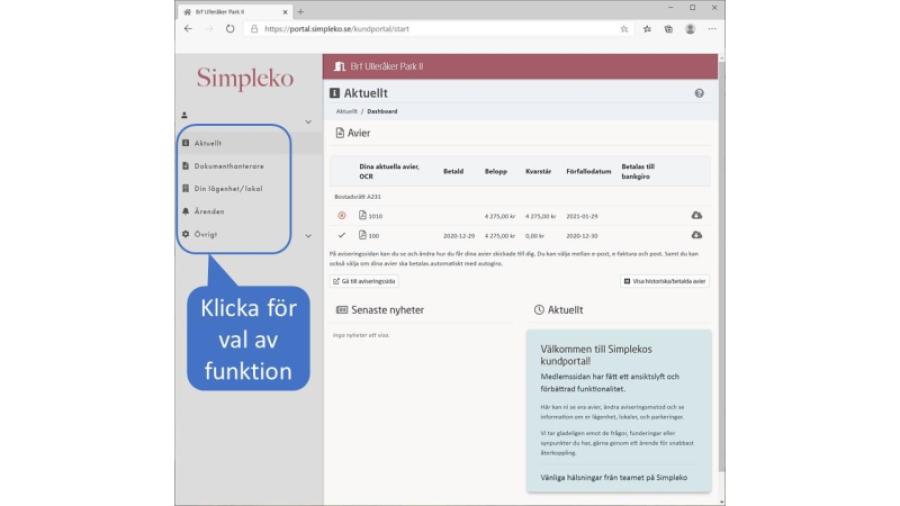Image resolution: width=900 pixels, height=506 pixels.
Task: Click the user profile icon in sidebar
Action: click(x=184, y=115)
